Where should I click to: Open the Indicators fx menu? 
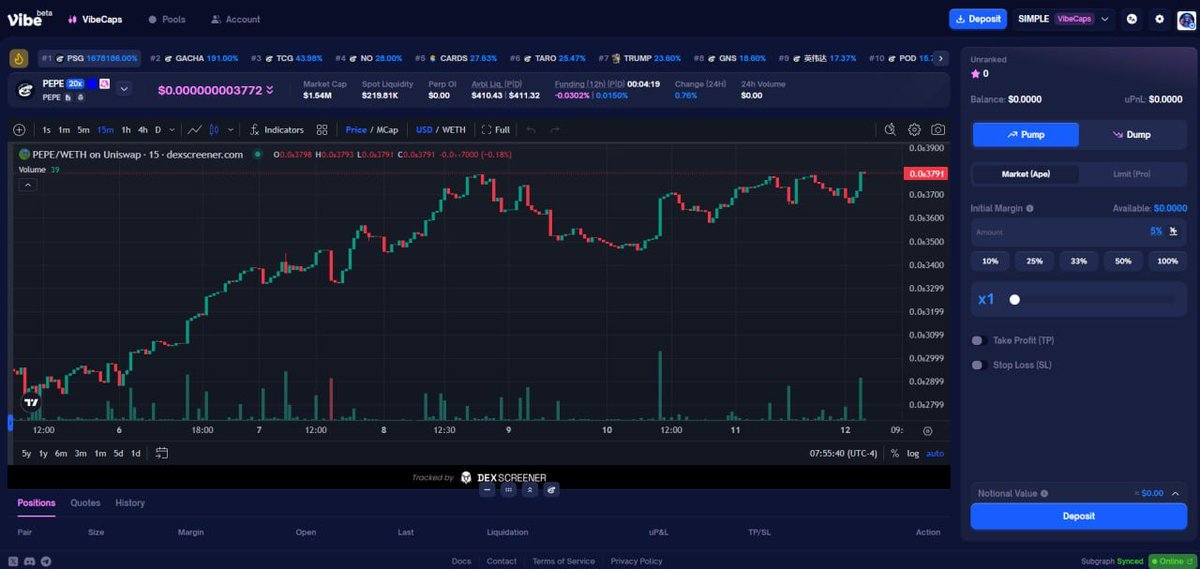tap(276, 130)
